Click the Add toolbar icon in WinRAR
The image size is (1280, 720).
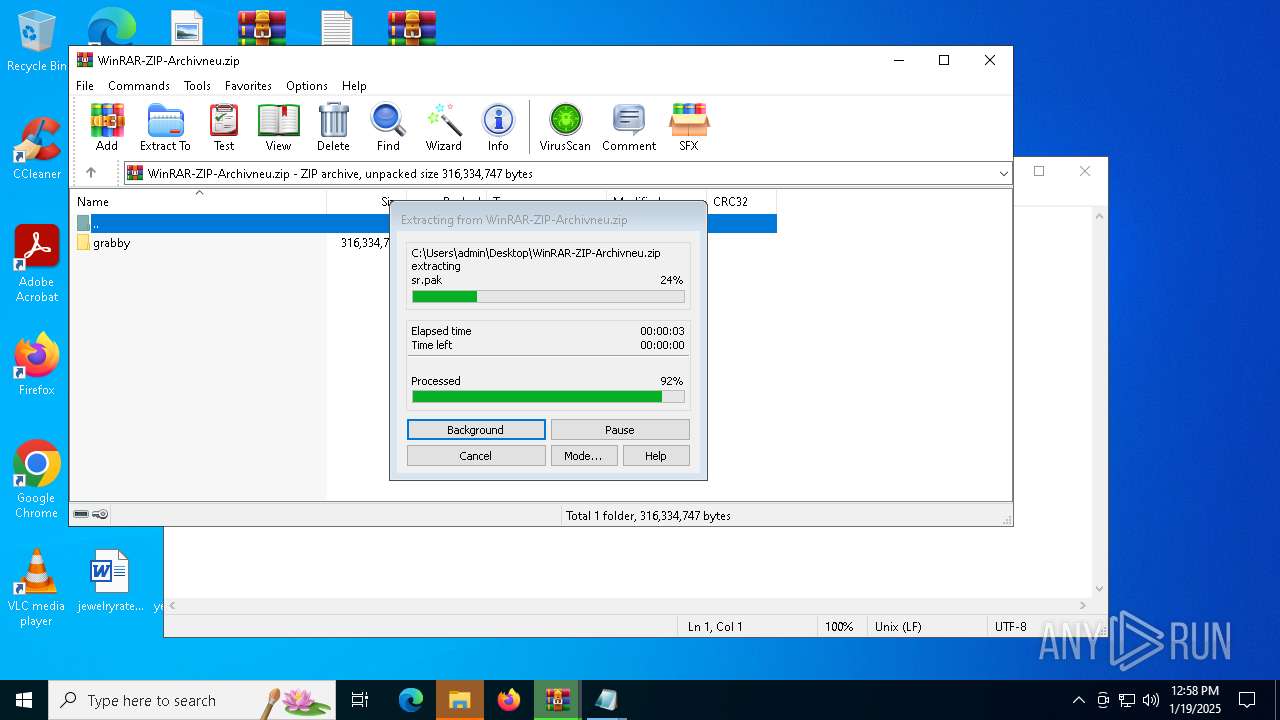pos(107,127)
